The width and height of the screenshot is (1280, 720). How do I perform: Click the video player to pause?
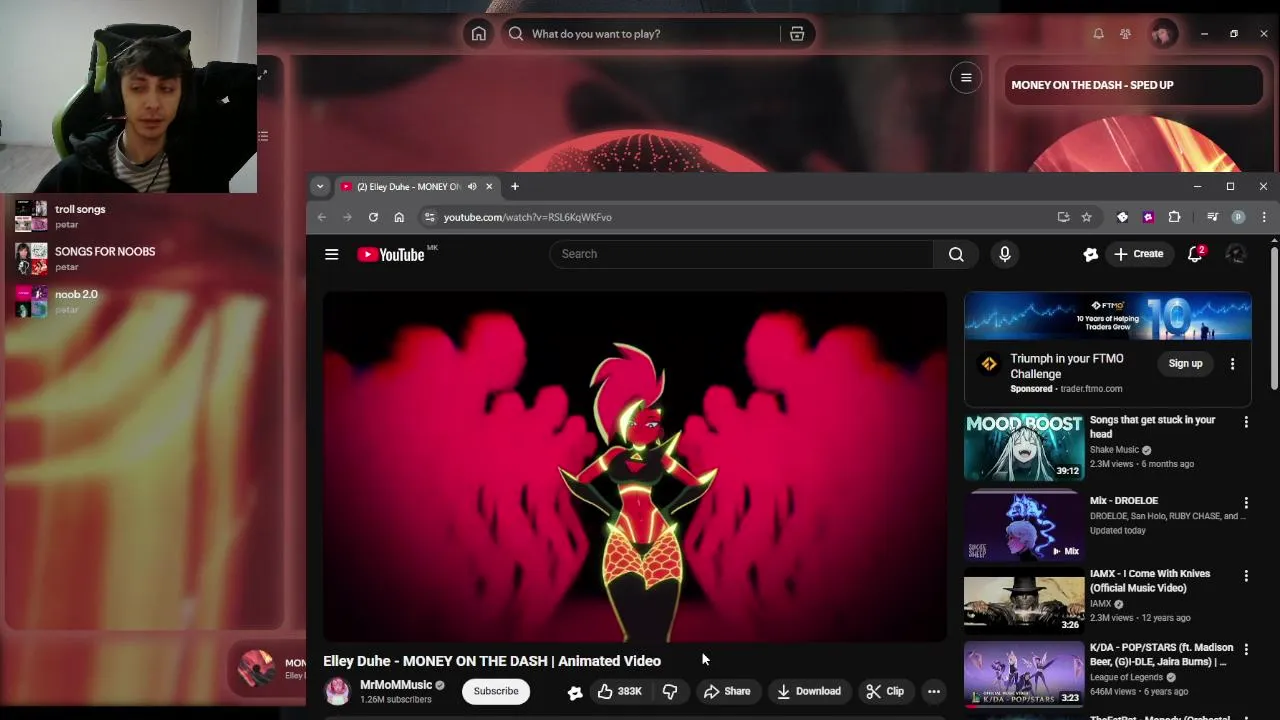coord(635,466)
